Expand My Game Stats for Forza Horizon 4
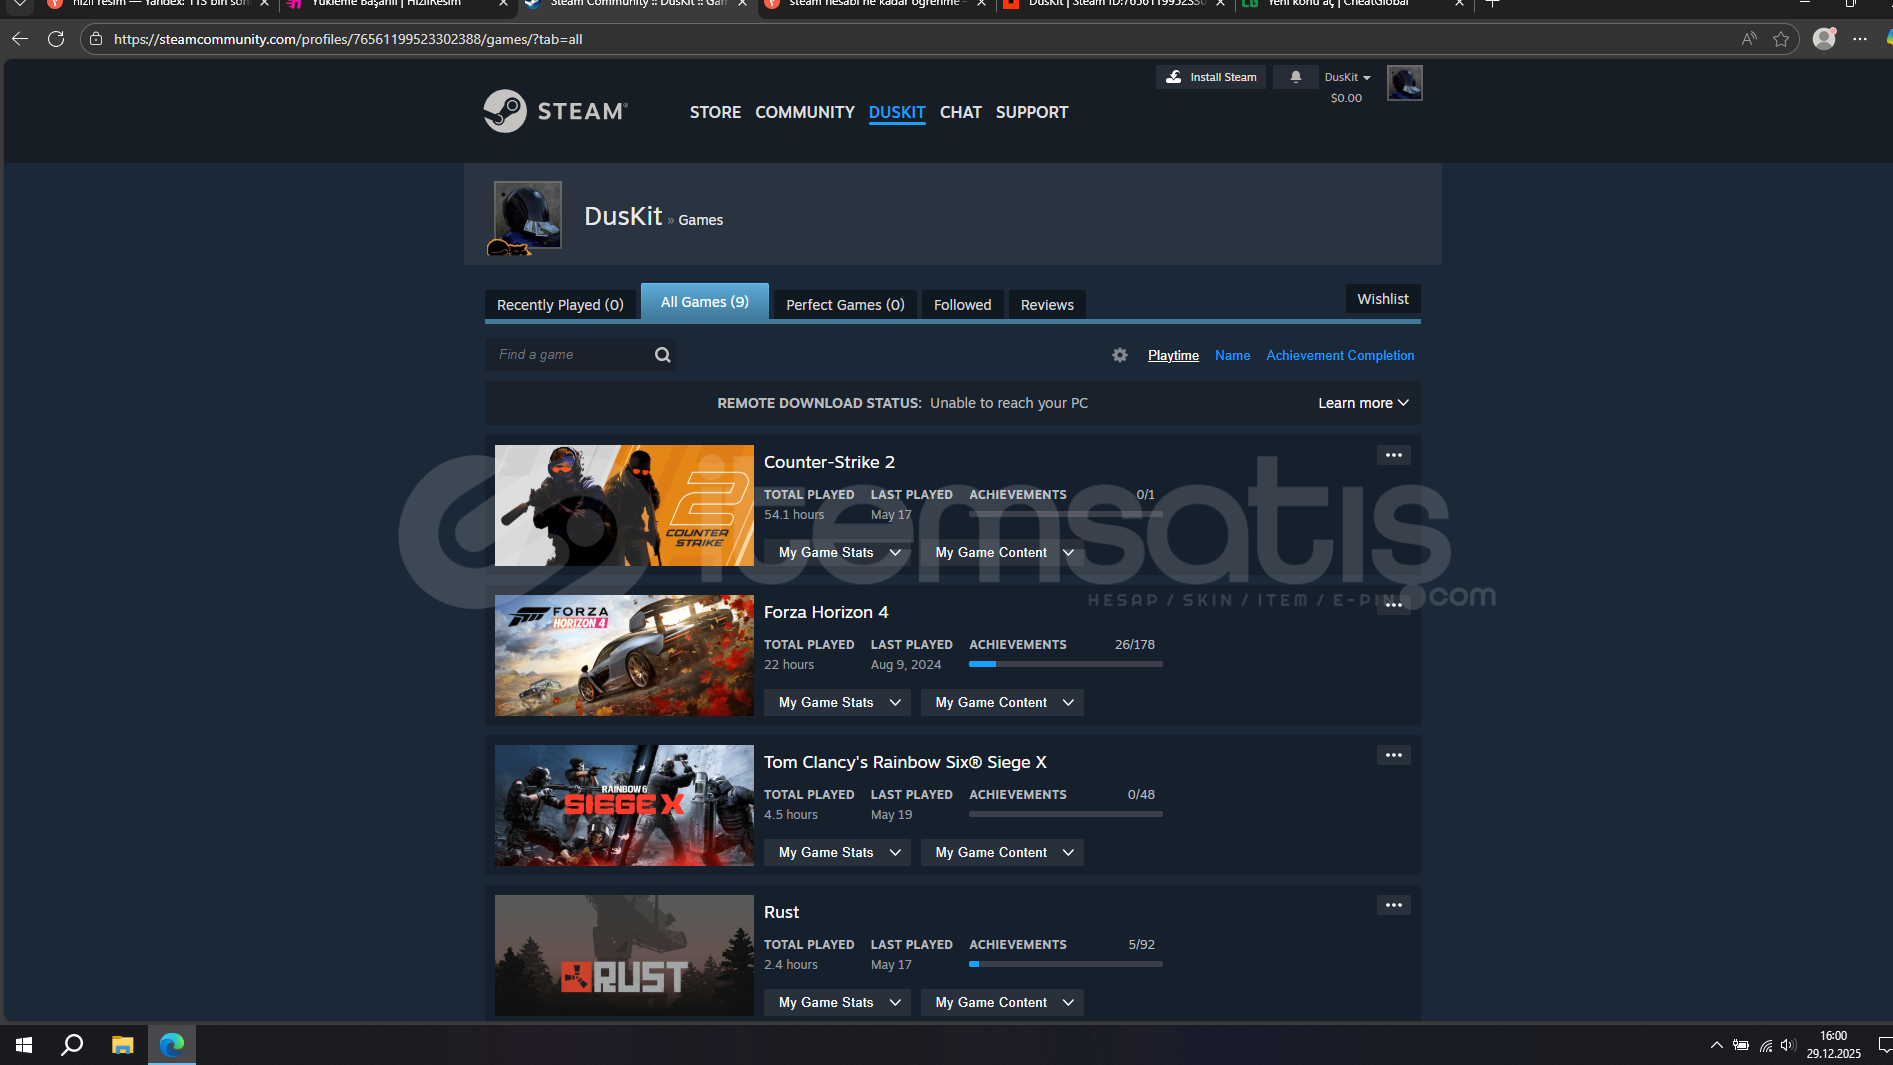 [838, 703]
